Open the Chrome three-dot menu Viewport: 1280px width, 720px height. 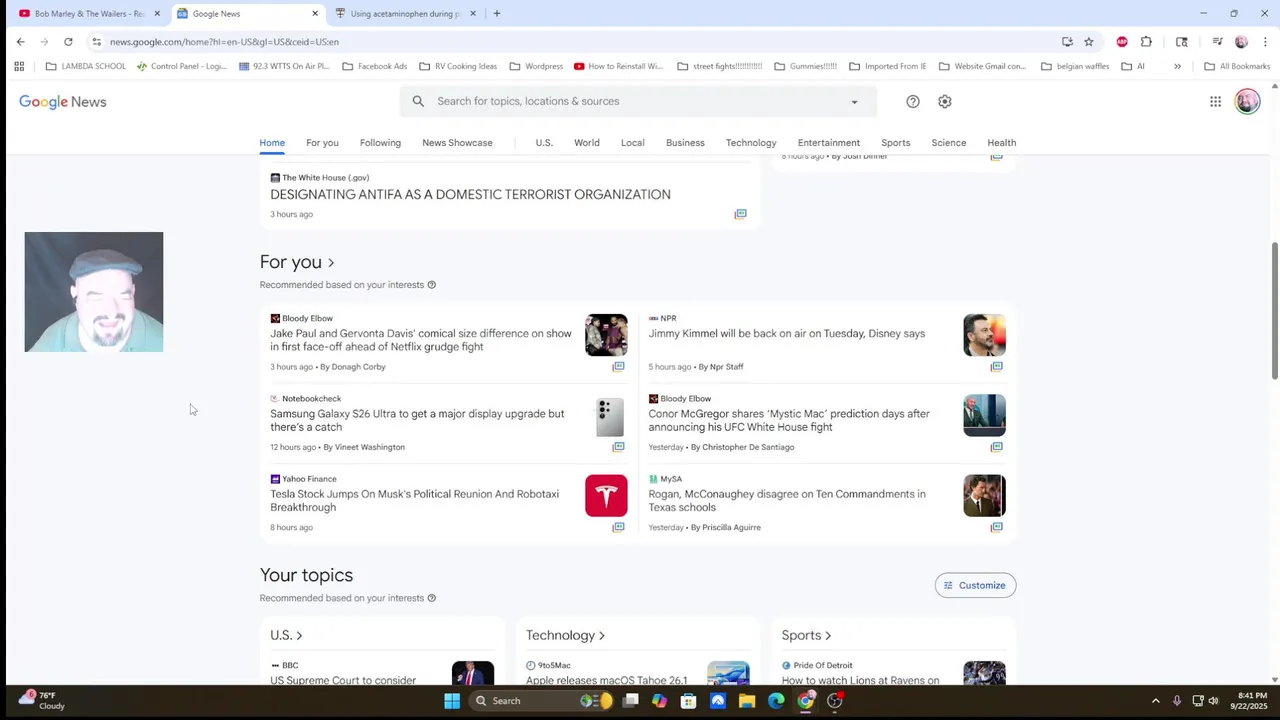click(x=1265, y=42)
